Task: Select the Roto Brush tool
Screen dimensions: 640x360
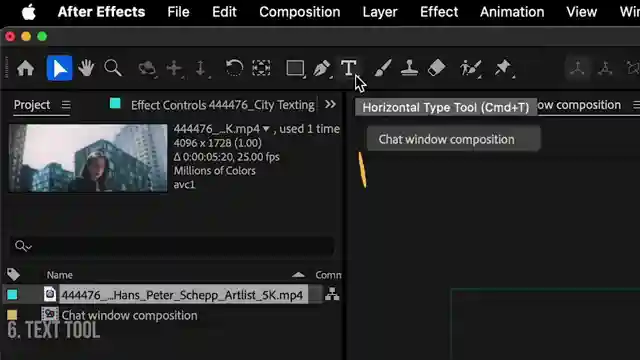Action: [471, 68]
